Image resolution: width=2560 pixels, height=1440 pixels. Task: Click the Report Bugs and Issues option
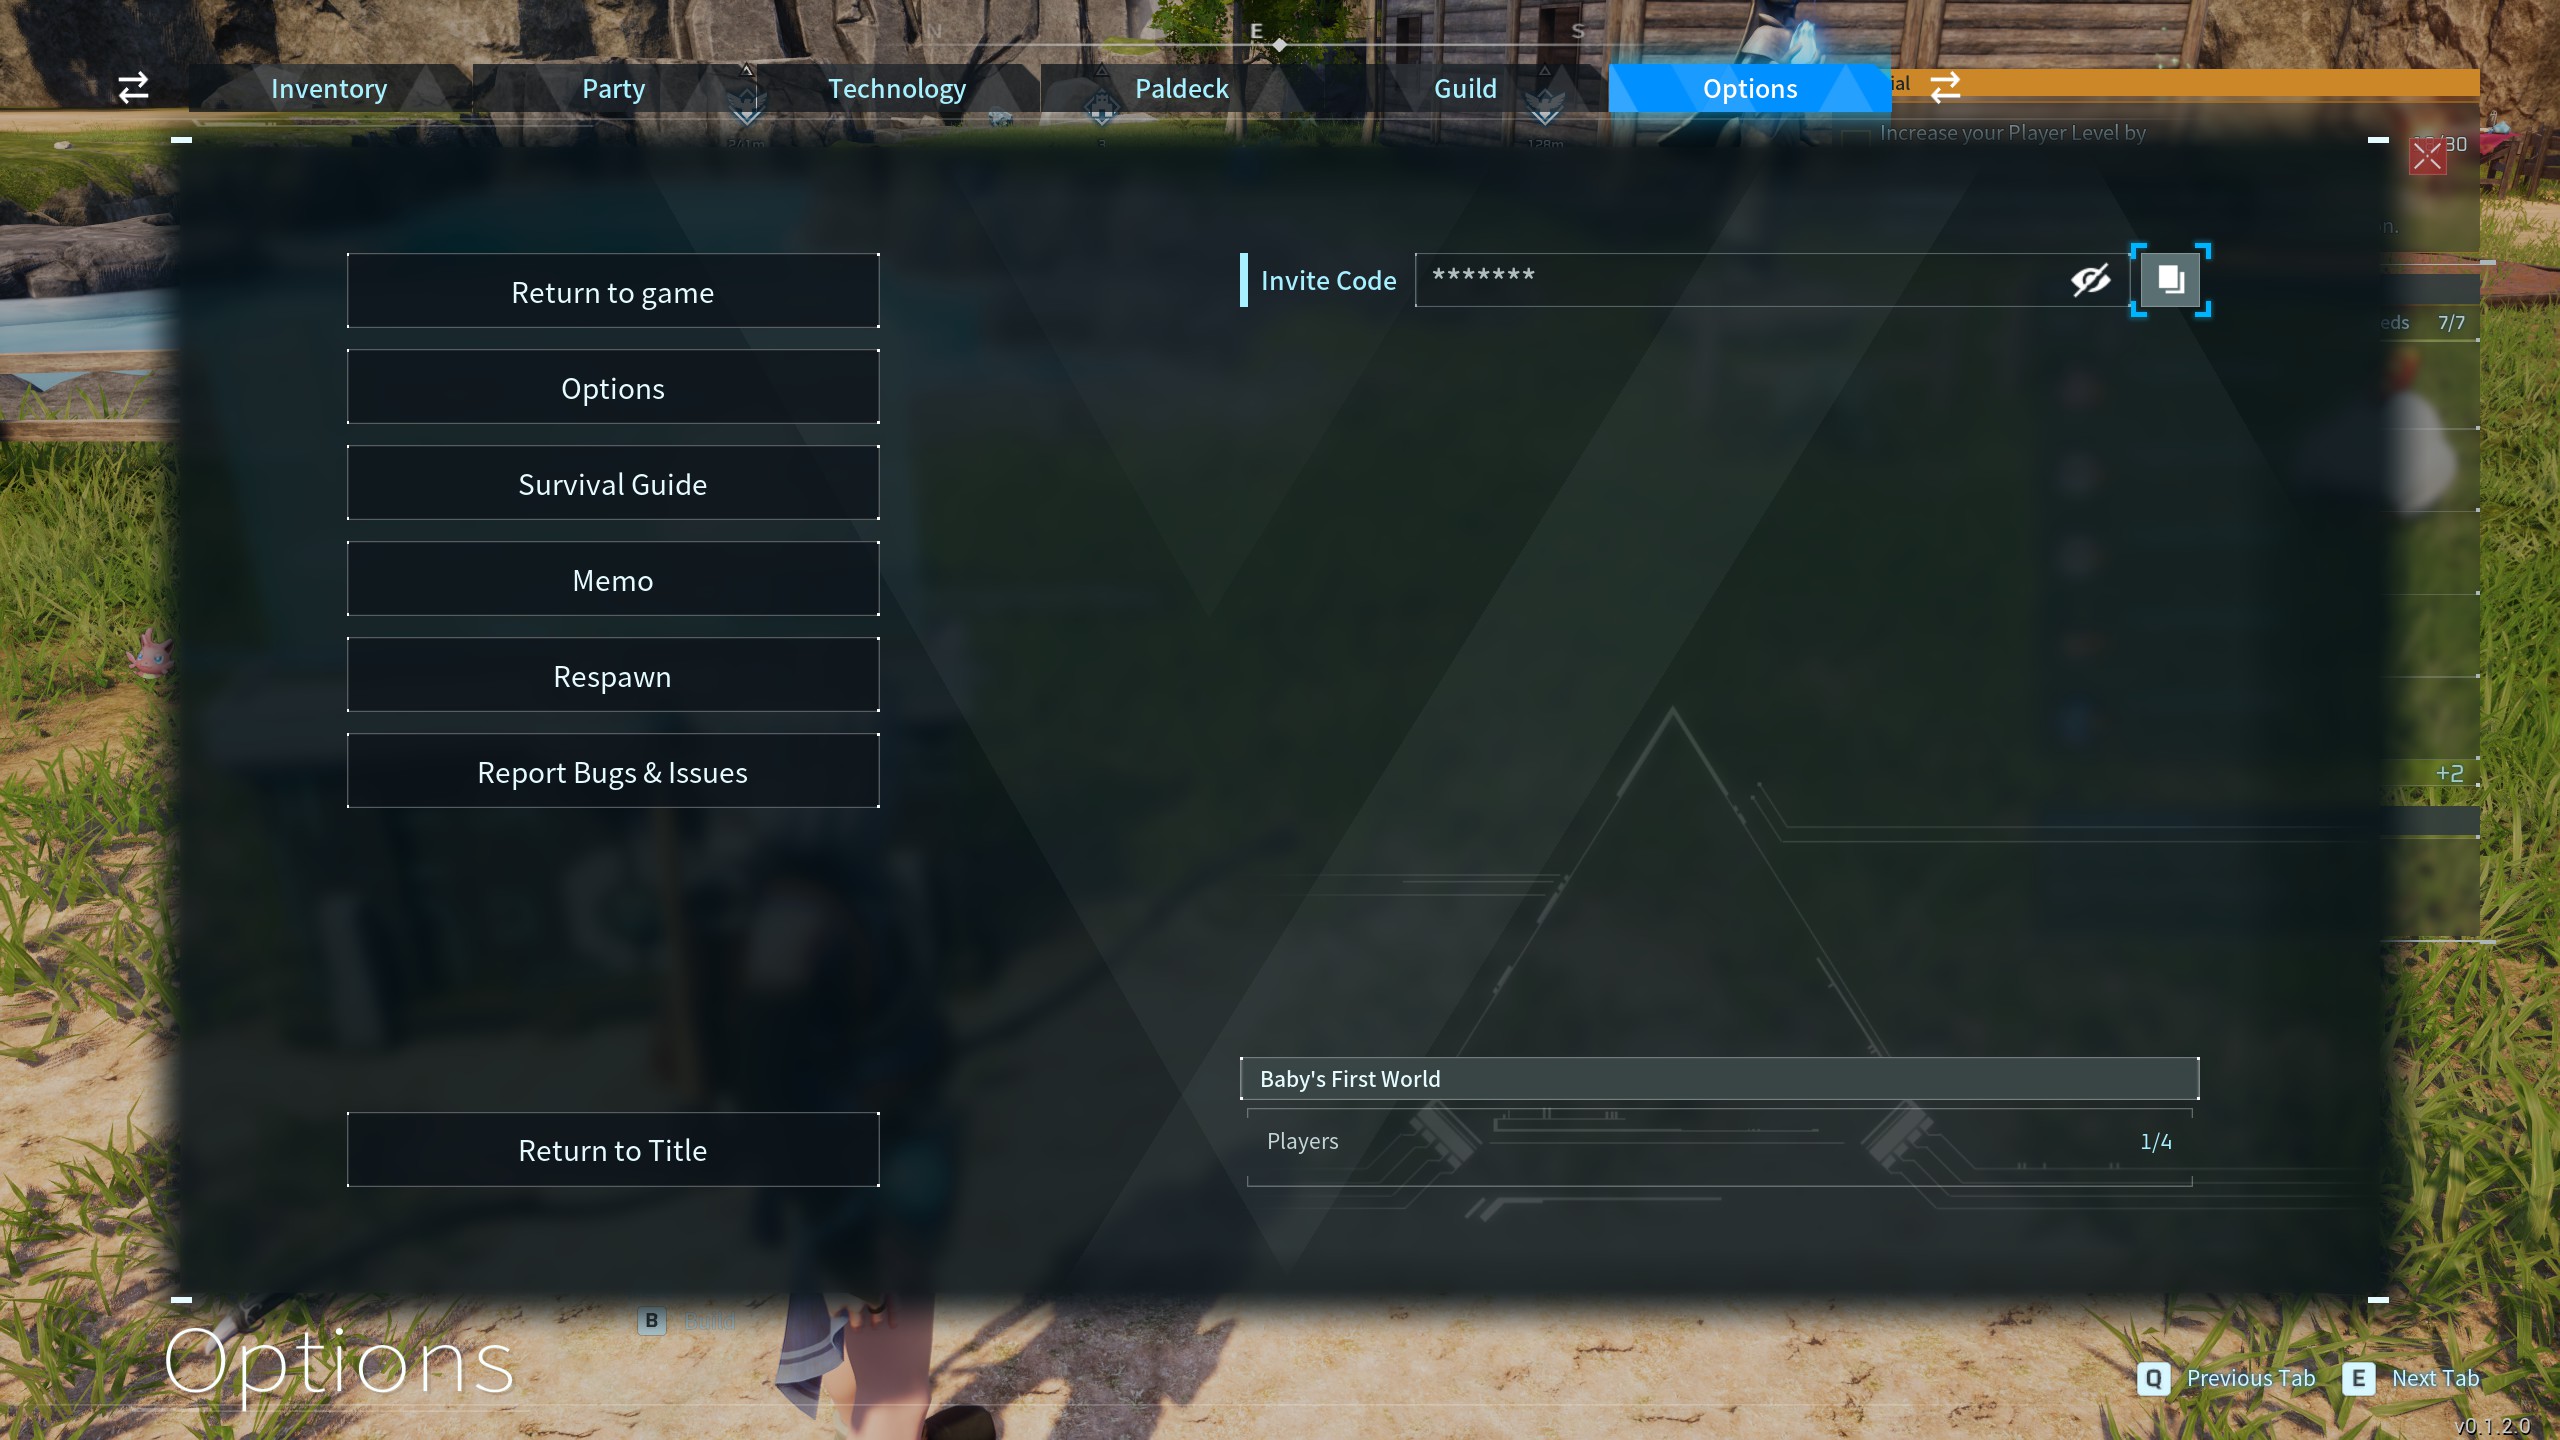point(612,770)
